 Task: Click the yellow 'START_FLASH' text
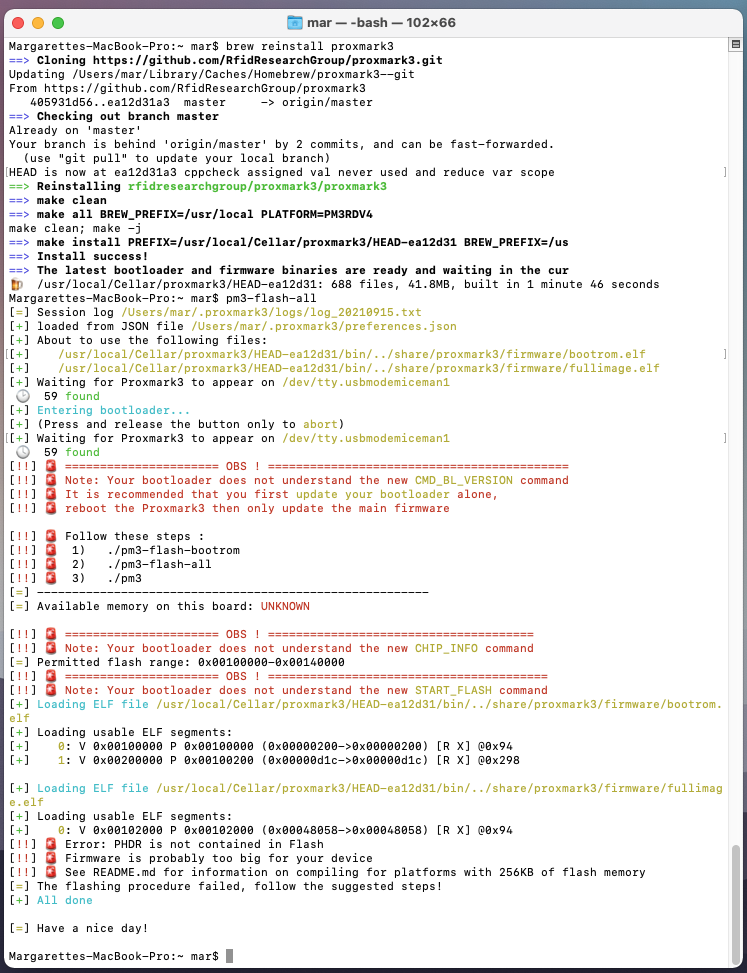(x=453, y=690)
